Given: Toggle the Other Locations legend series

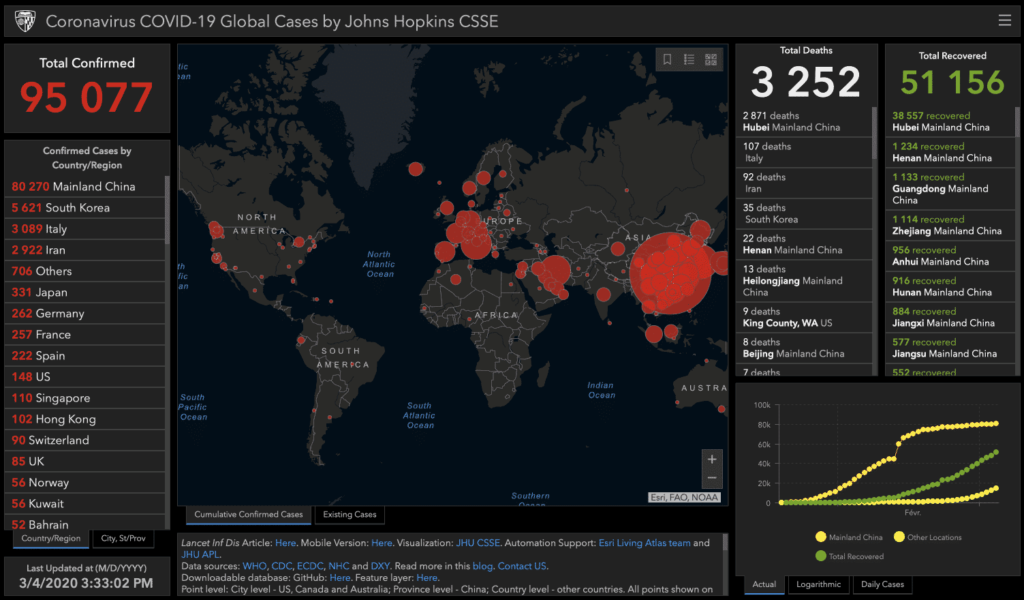Looking at the screenshot, I should 928,537.
